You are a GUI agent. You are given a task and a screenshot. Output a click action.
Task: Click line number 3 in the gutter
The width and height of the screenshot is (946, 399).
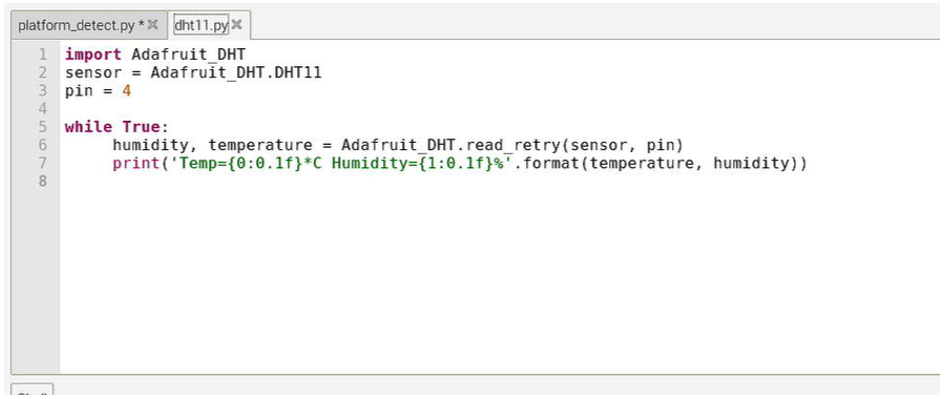[42, 91]
